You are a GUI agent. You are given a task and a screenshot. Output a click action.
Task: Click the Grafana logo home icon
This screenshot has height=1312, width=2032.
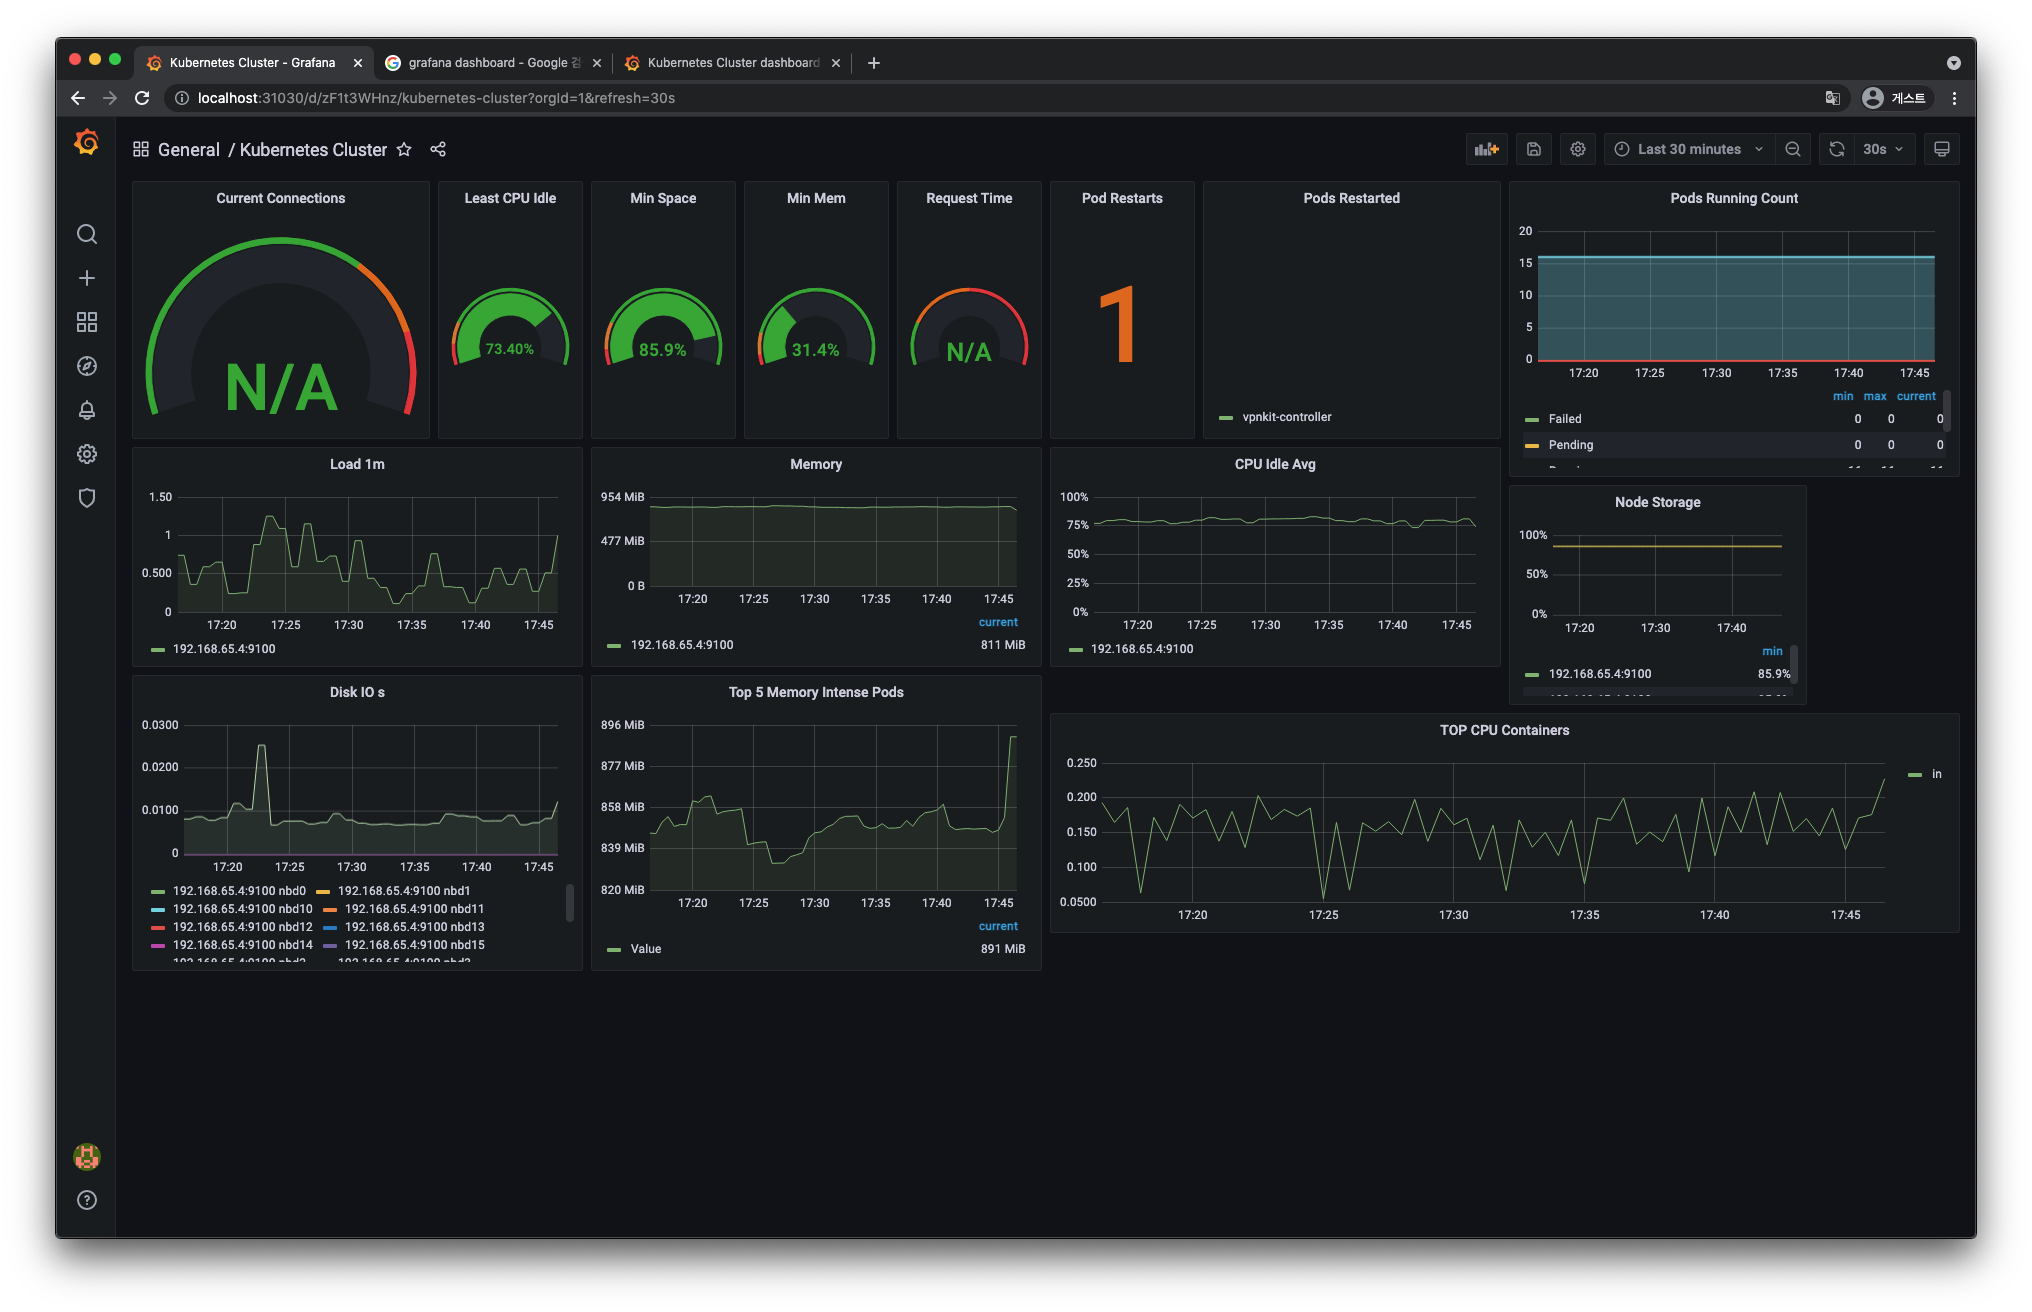tap(87, 143)
